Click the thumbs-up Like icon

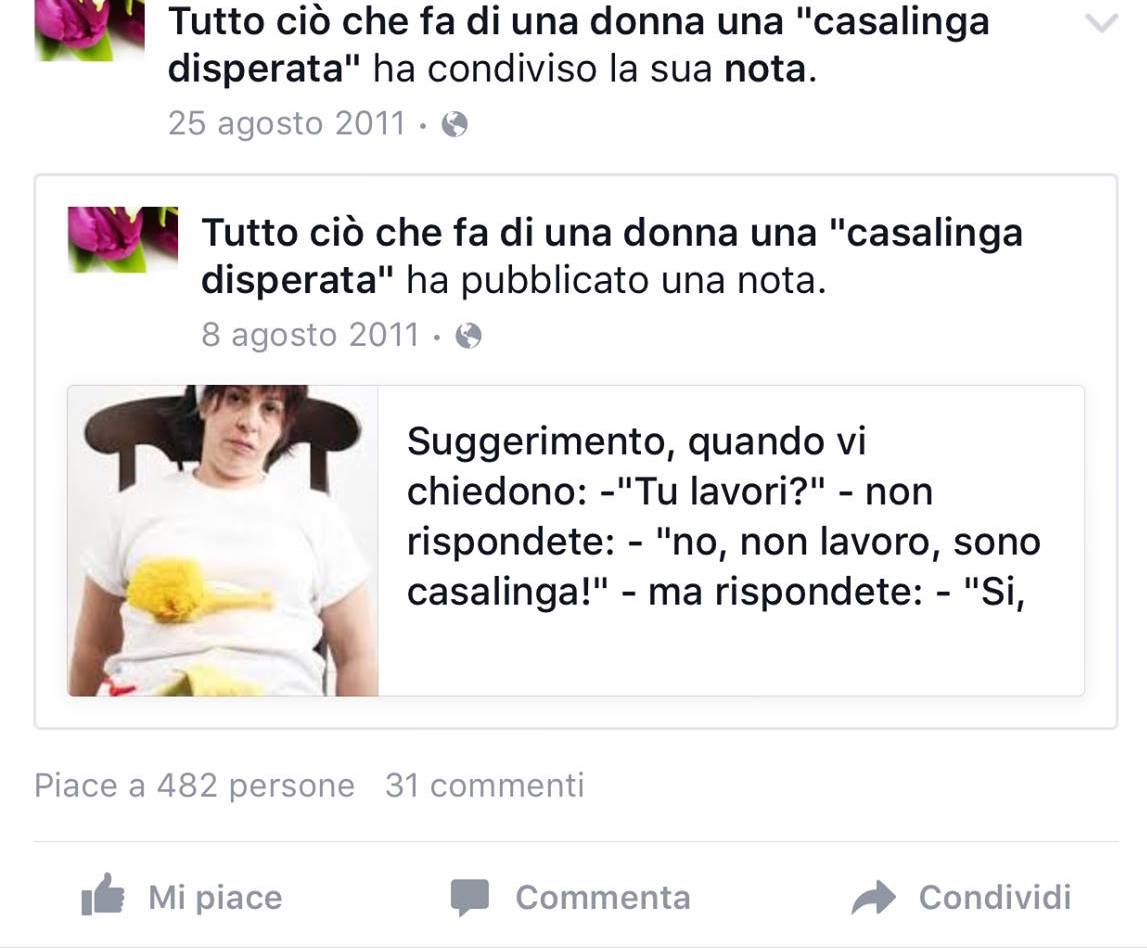click(102, 895)
